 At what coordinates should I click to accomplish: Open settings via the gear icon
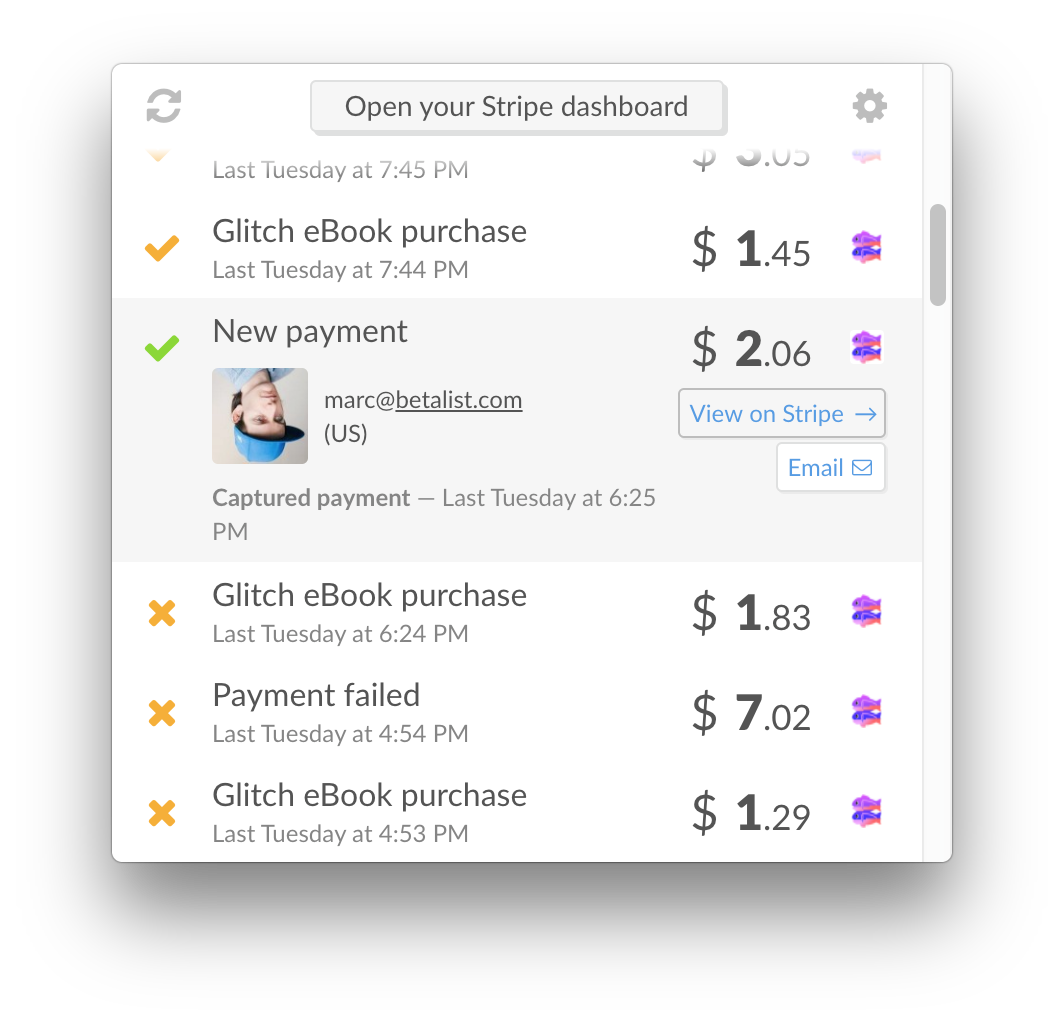point(869,106)
